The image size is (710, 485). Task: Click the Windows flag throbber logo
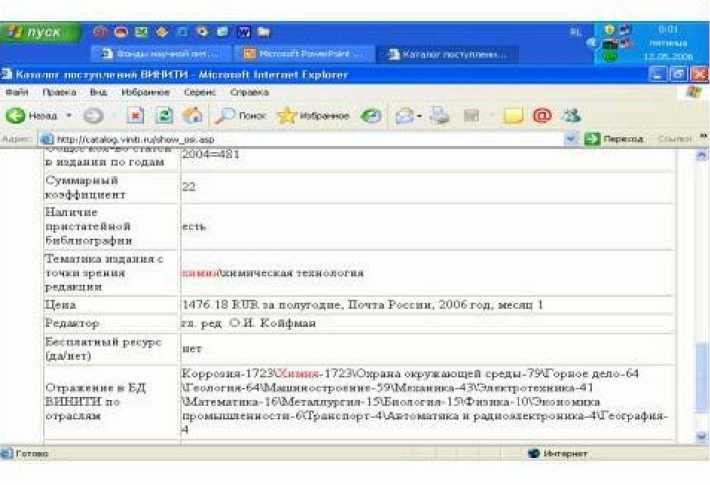tap(694, 92)
